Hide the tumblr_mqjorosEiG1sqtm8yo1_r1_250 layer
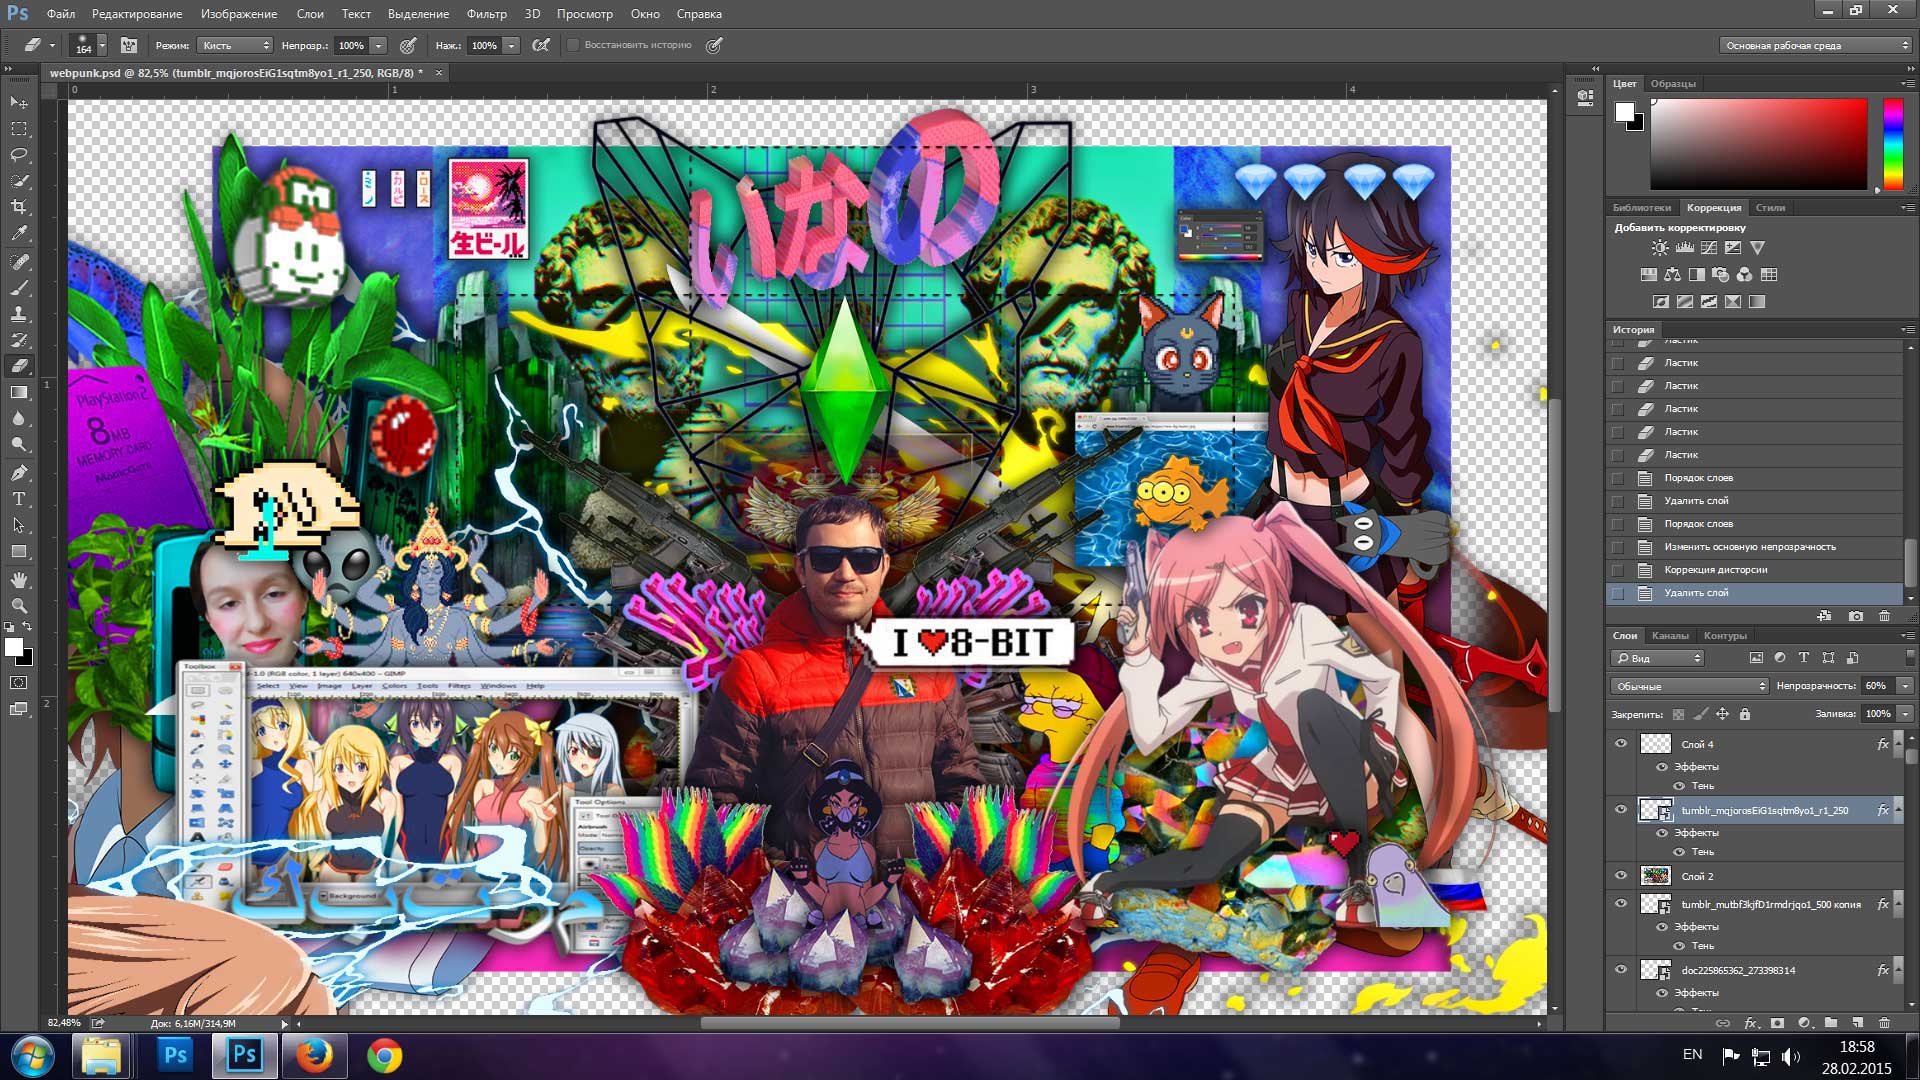The width and height of the screenshot is (1920, 1080). click(1621, 810)
